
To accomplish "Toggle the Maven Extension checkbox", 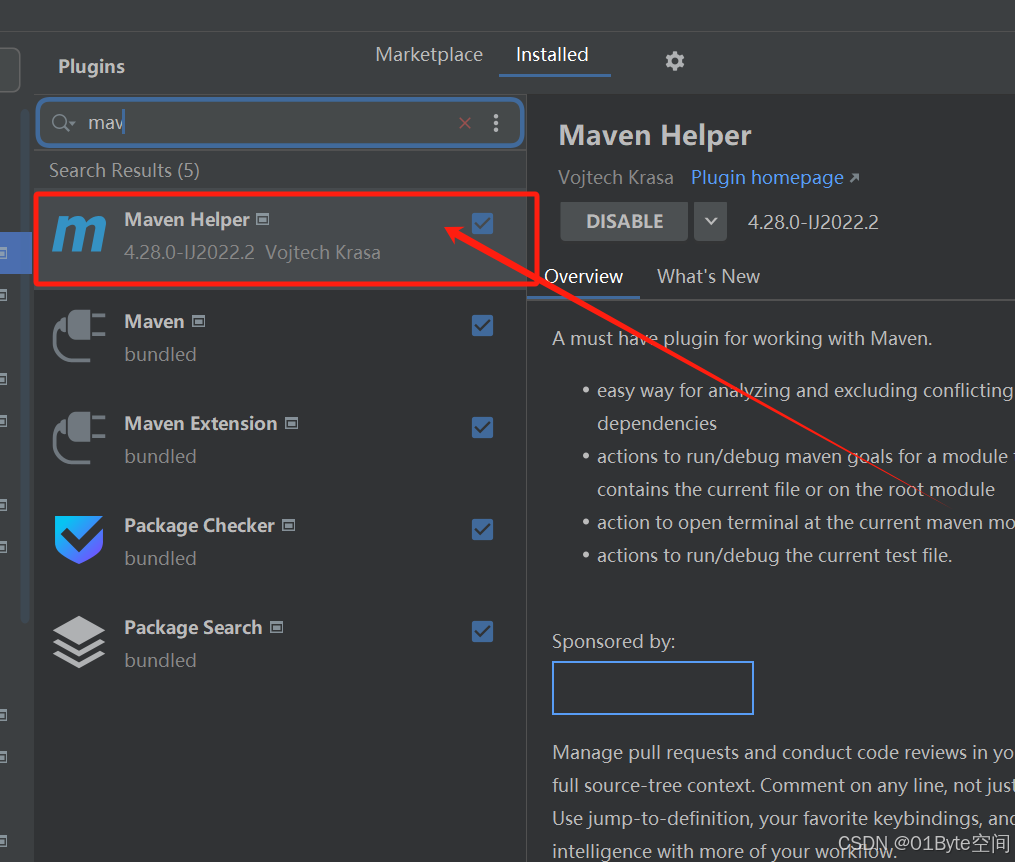I will point(482,427).
